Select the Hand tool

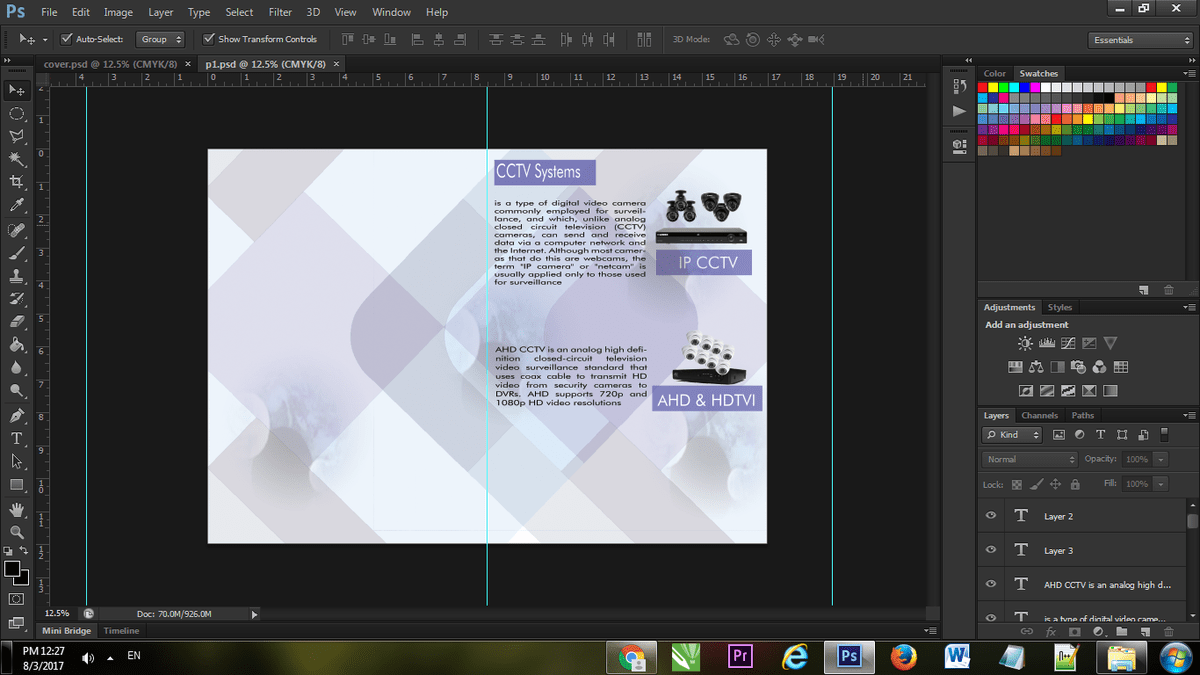tap(17, 509)
